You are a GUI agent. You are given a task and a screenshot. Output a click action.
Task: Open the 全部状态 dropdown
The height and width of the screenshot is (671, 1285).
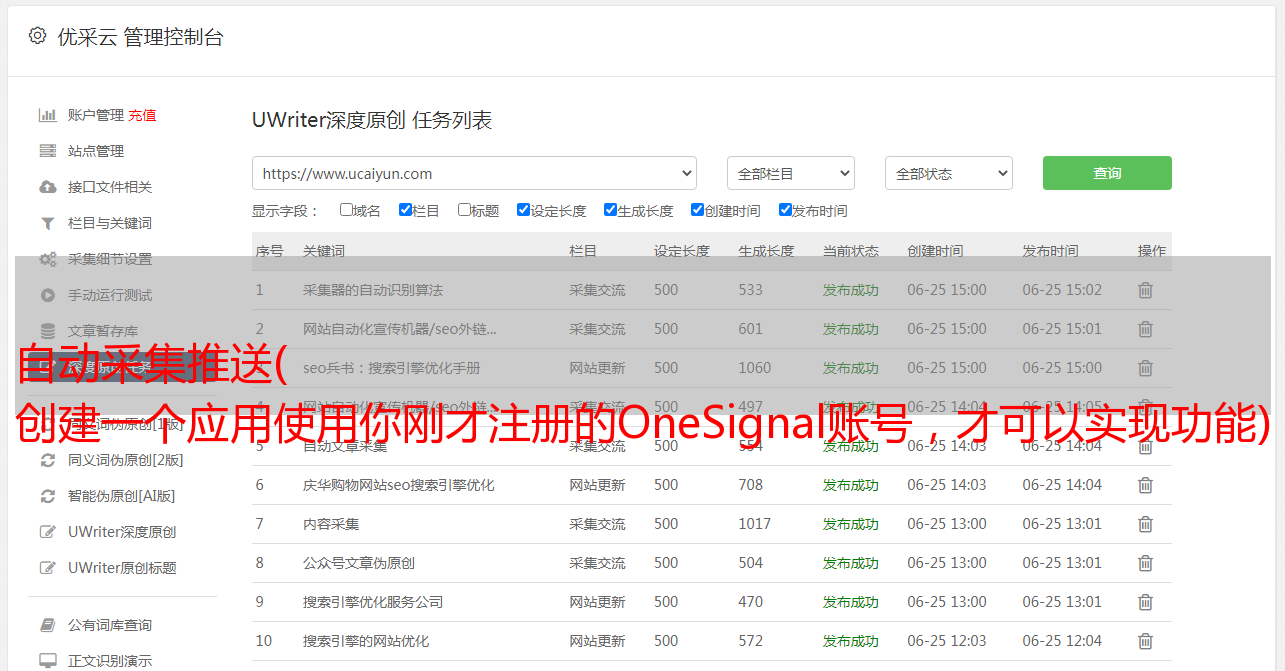click(x=949, y=173)
